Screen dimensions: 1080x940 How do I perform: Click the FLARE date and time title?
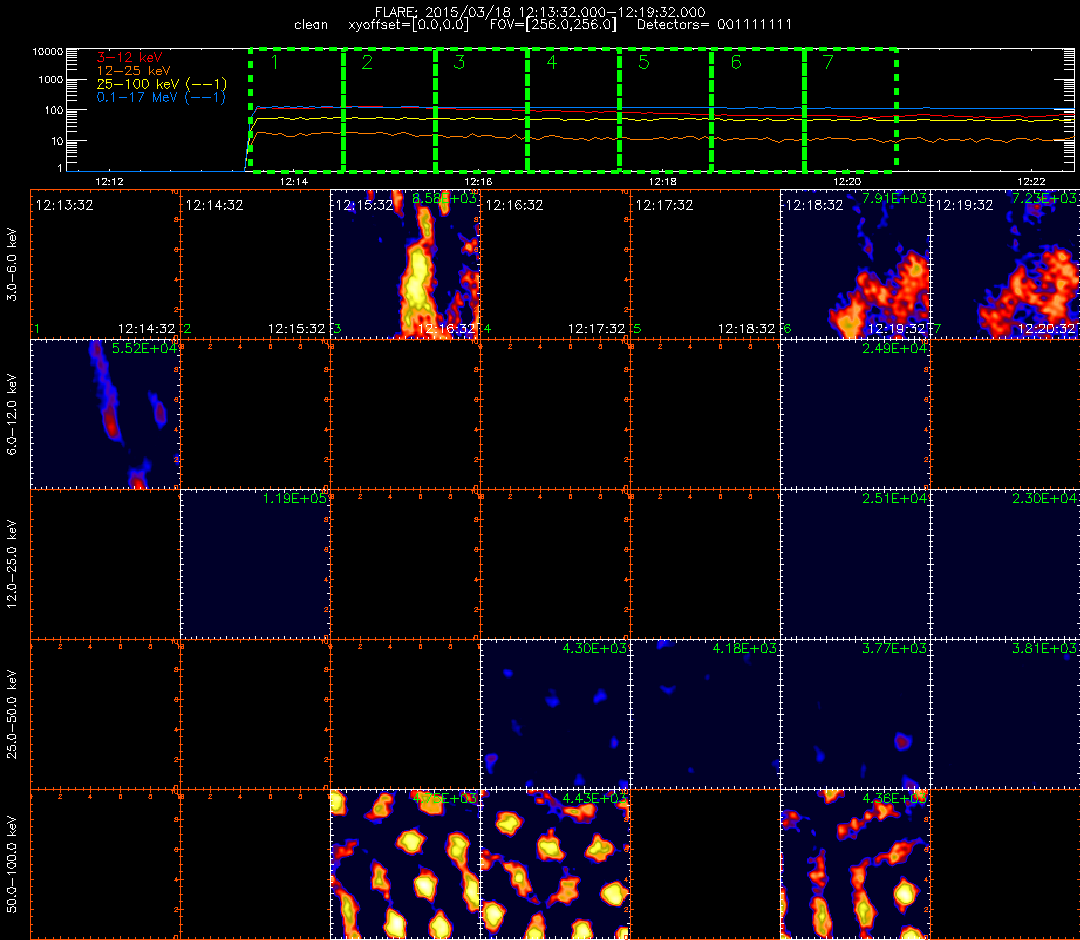540,12
